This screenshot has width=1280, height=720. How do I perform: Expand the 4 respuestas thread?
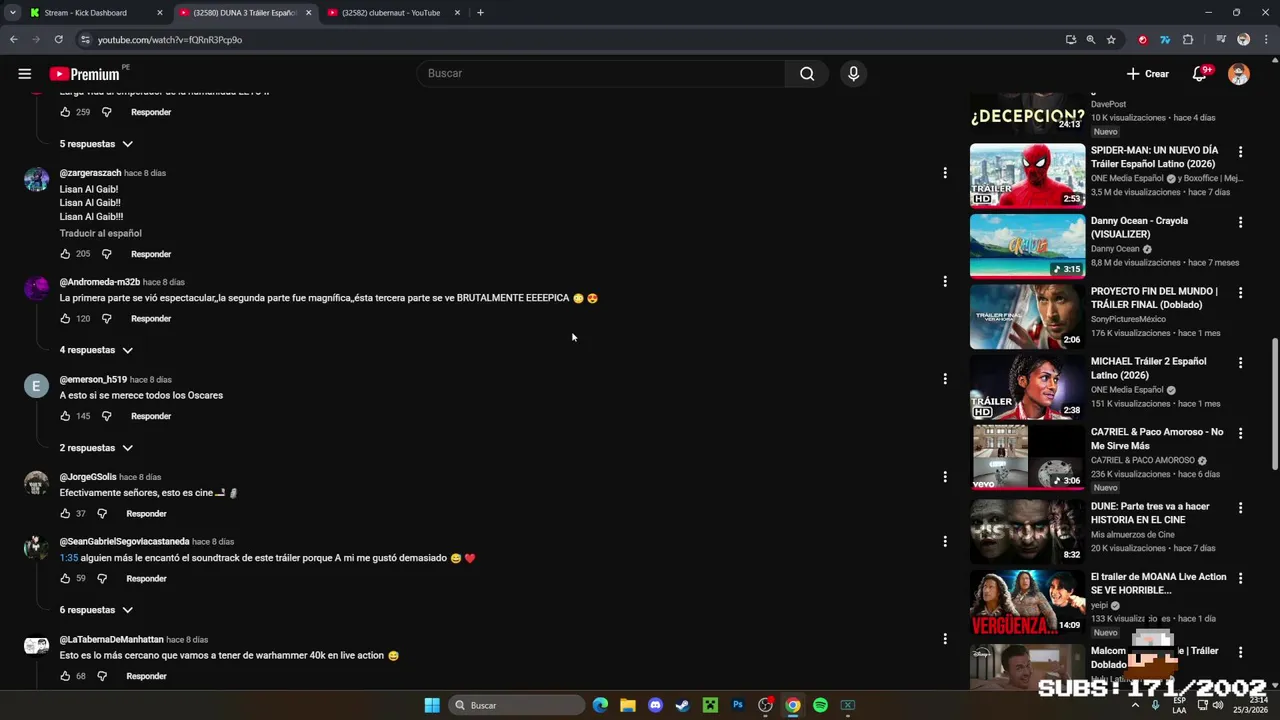pos(96,350)
